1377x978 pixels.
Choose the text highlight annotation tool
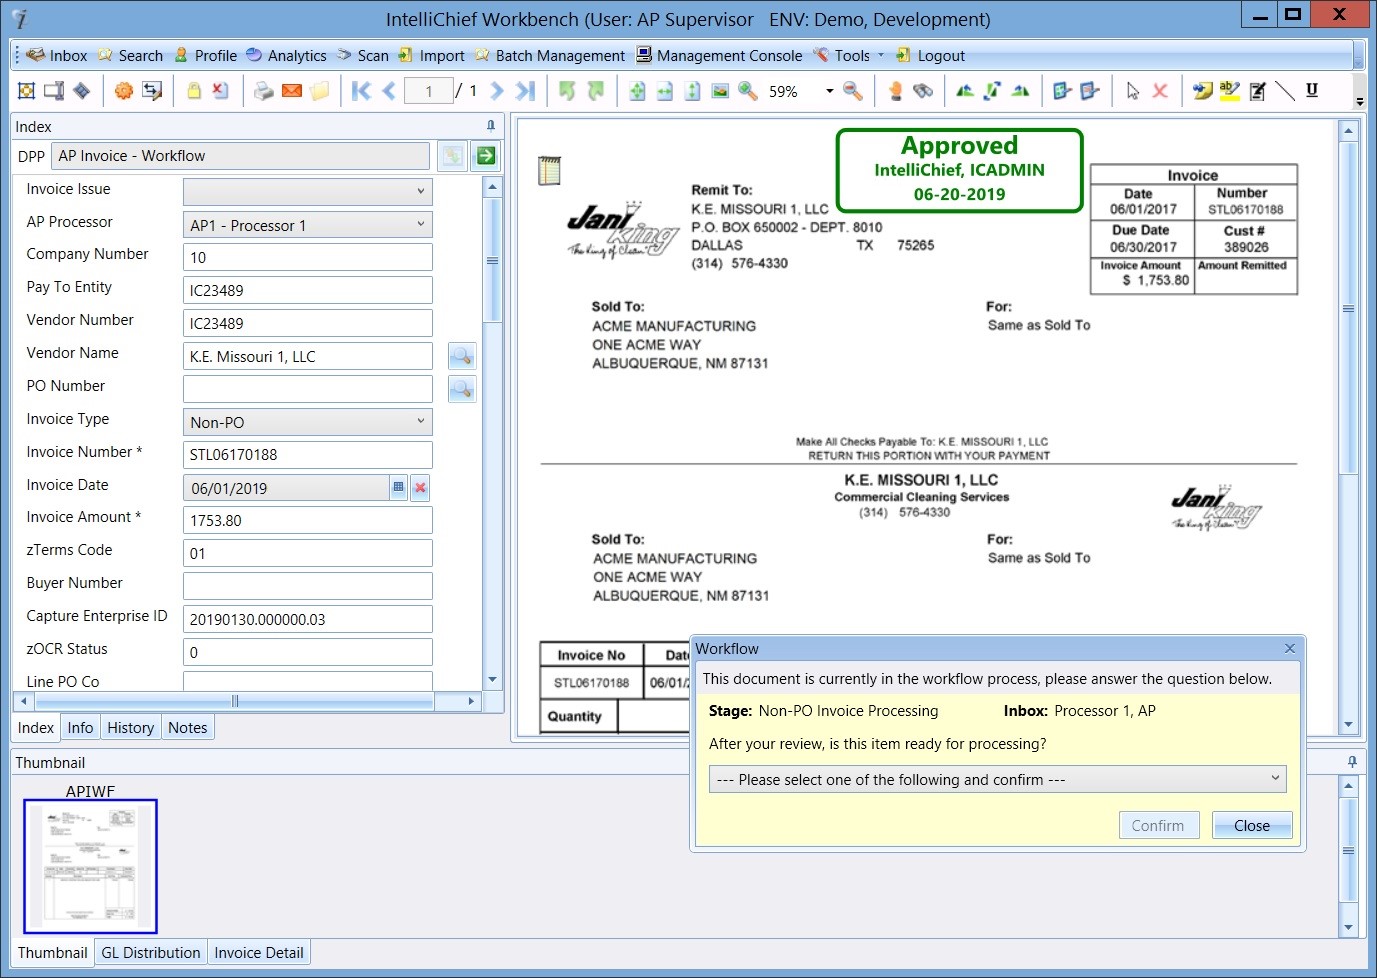coord(1228,90)
